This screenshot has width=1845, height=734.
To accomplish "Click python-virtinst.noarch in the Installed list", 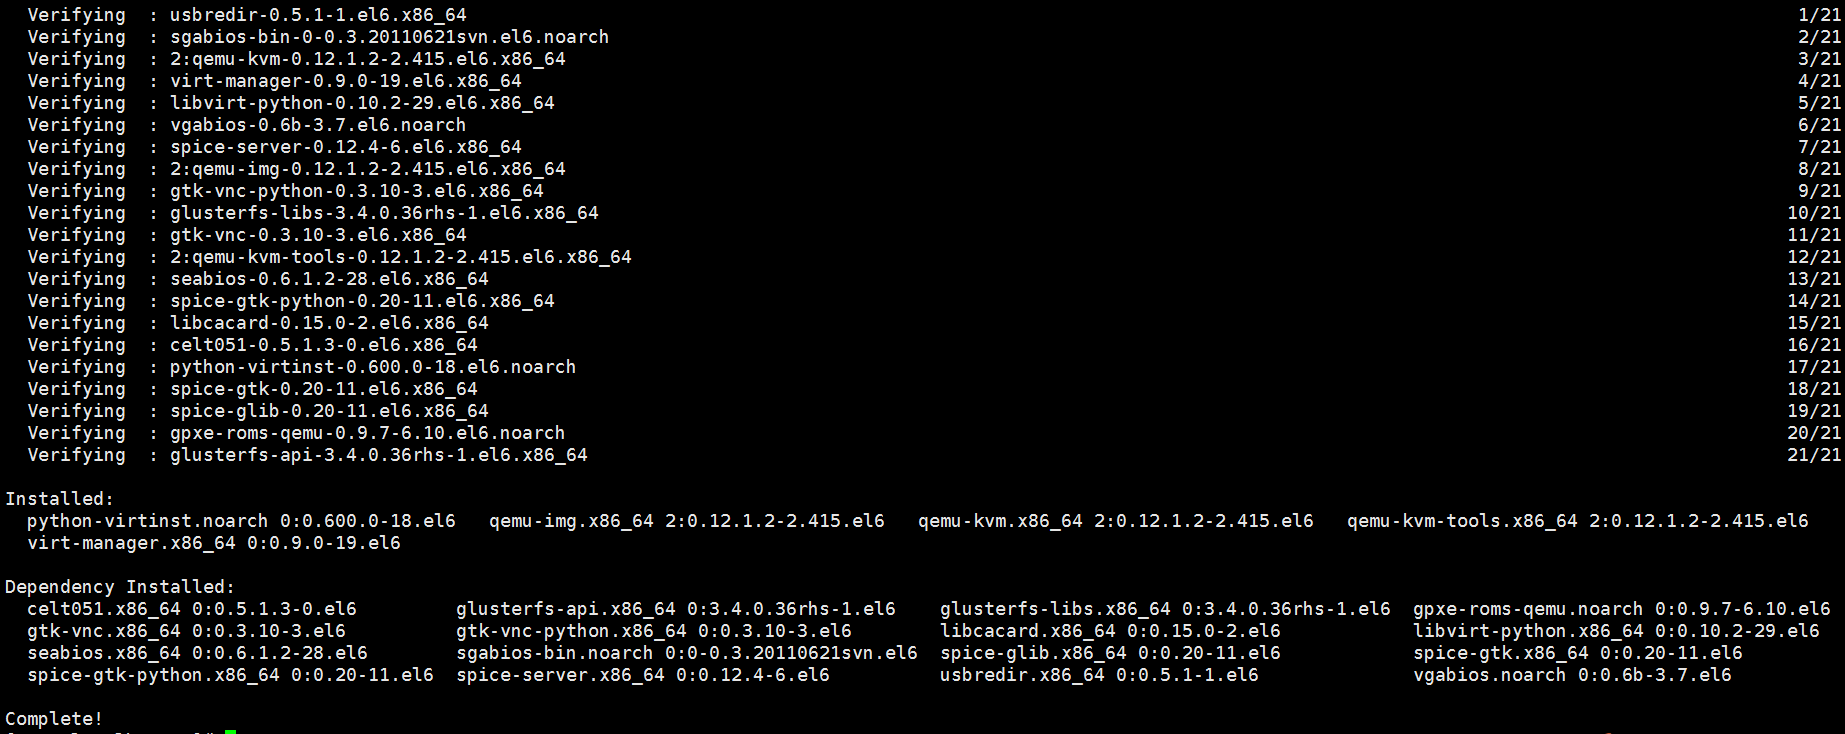I will (147, 521).
